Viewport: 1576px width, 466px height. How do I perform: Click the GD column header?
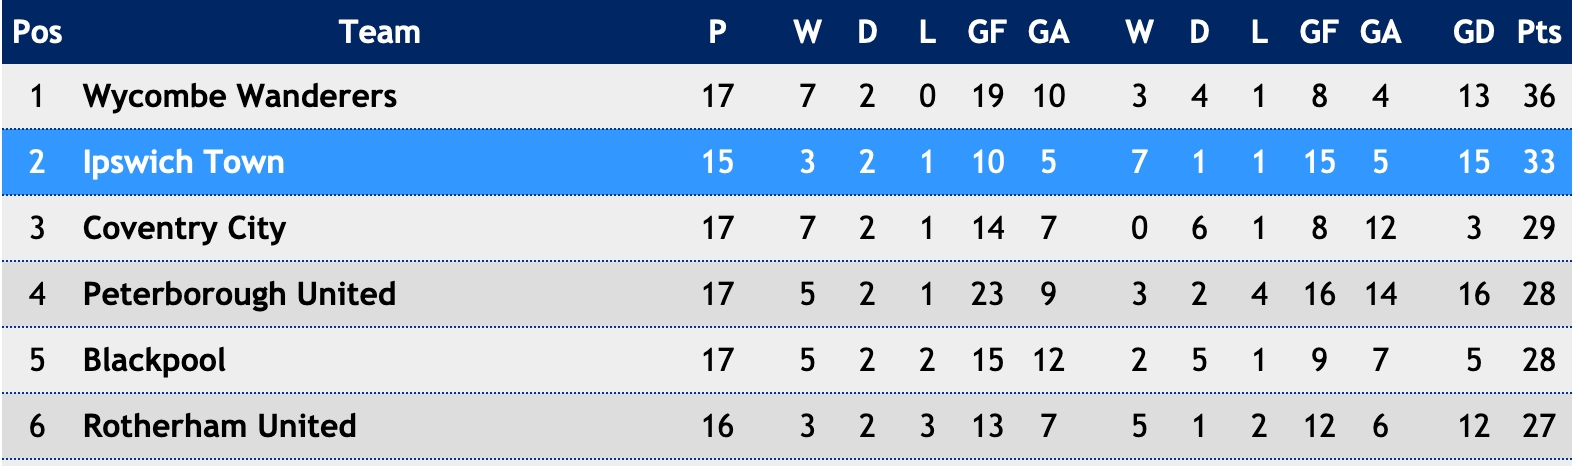pos(1473,32)
